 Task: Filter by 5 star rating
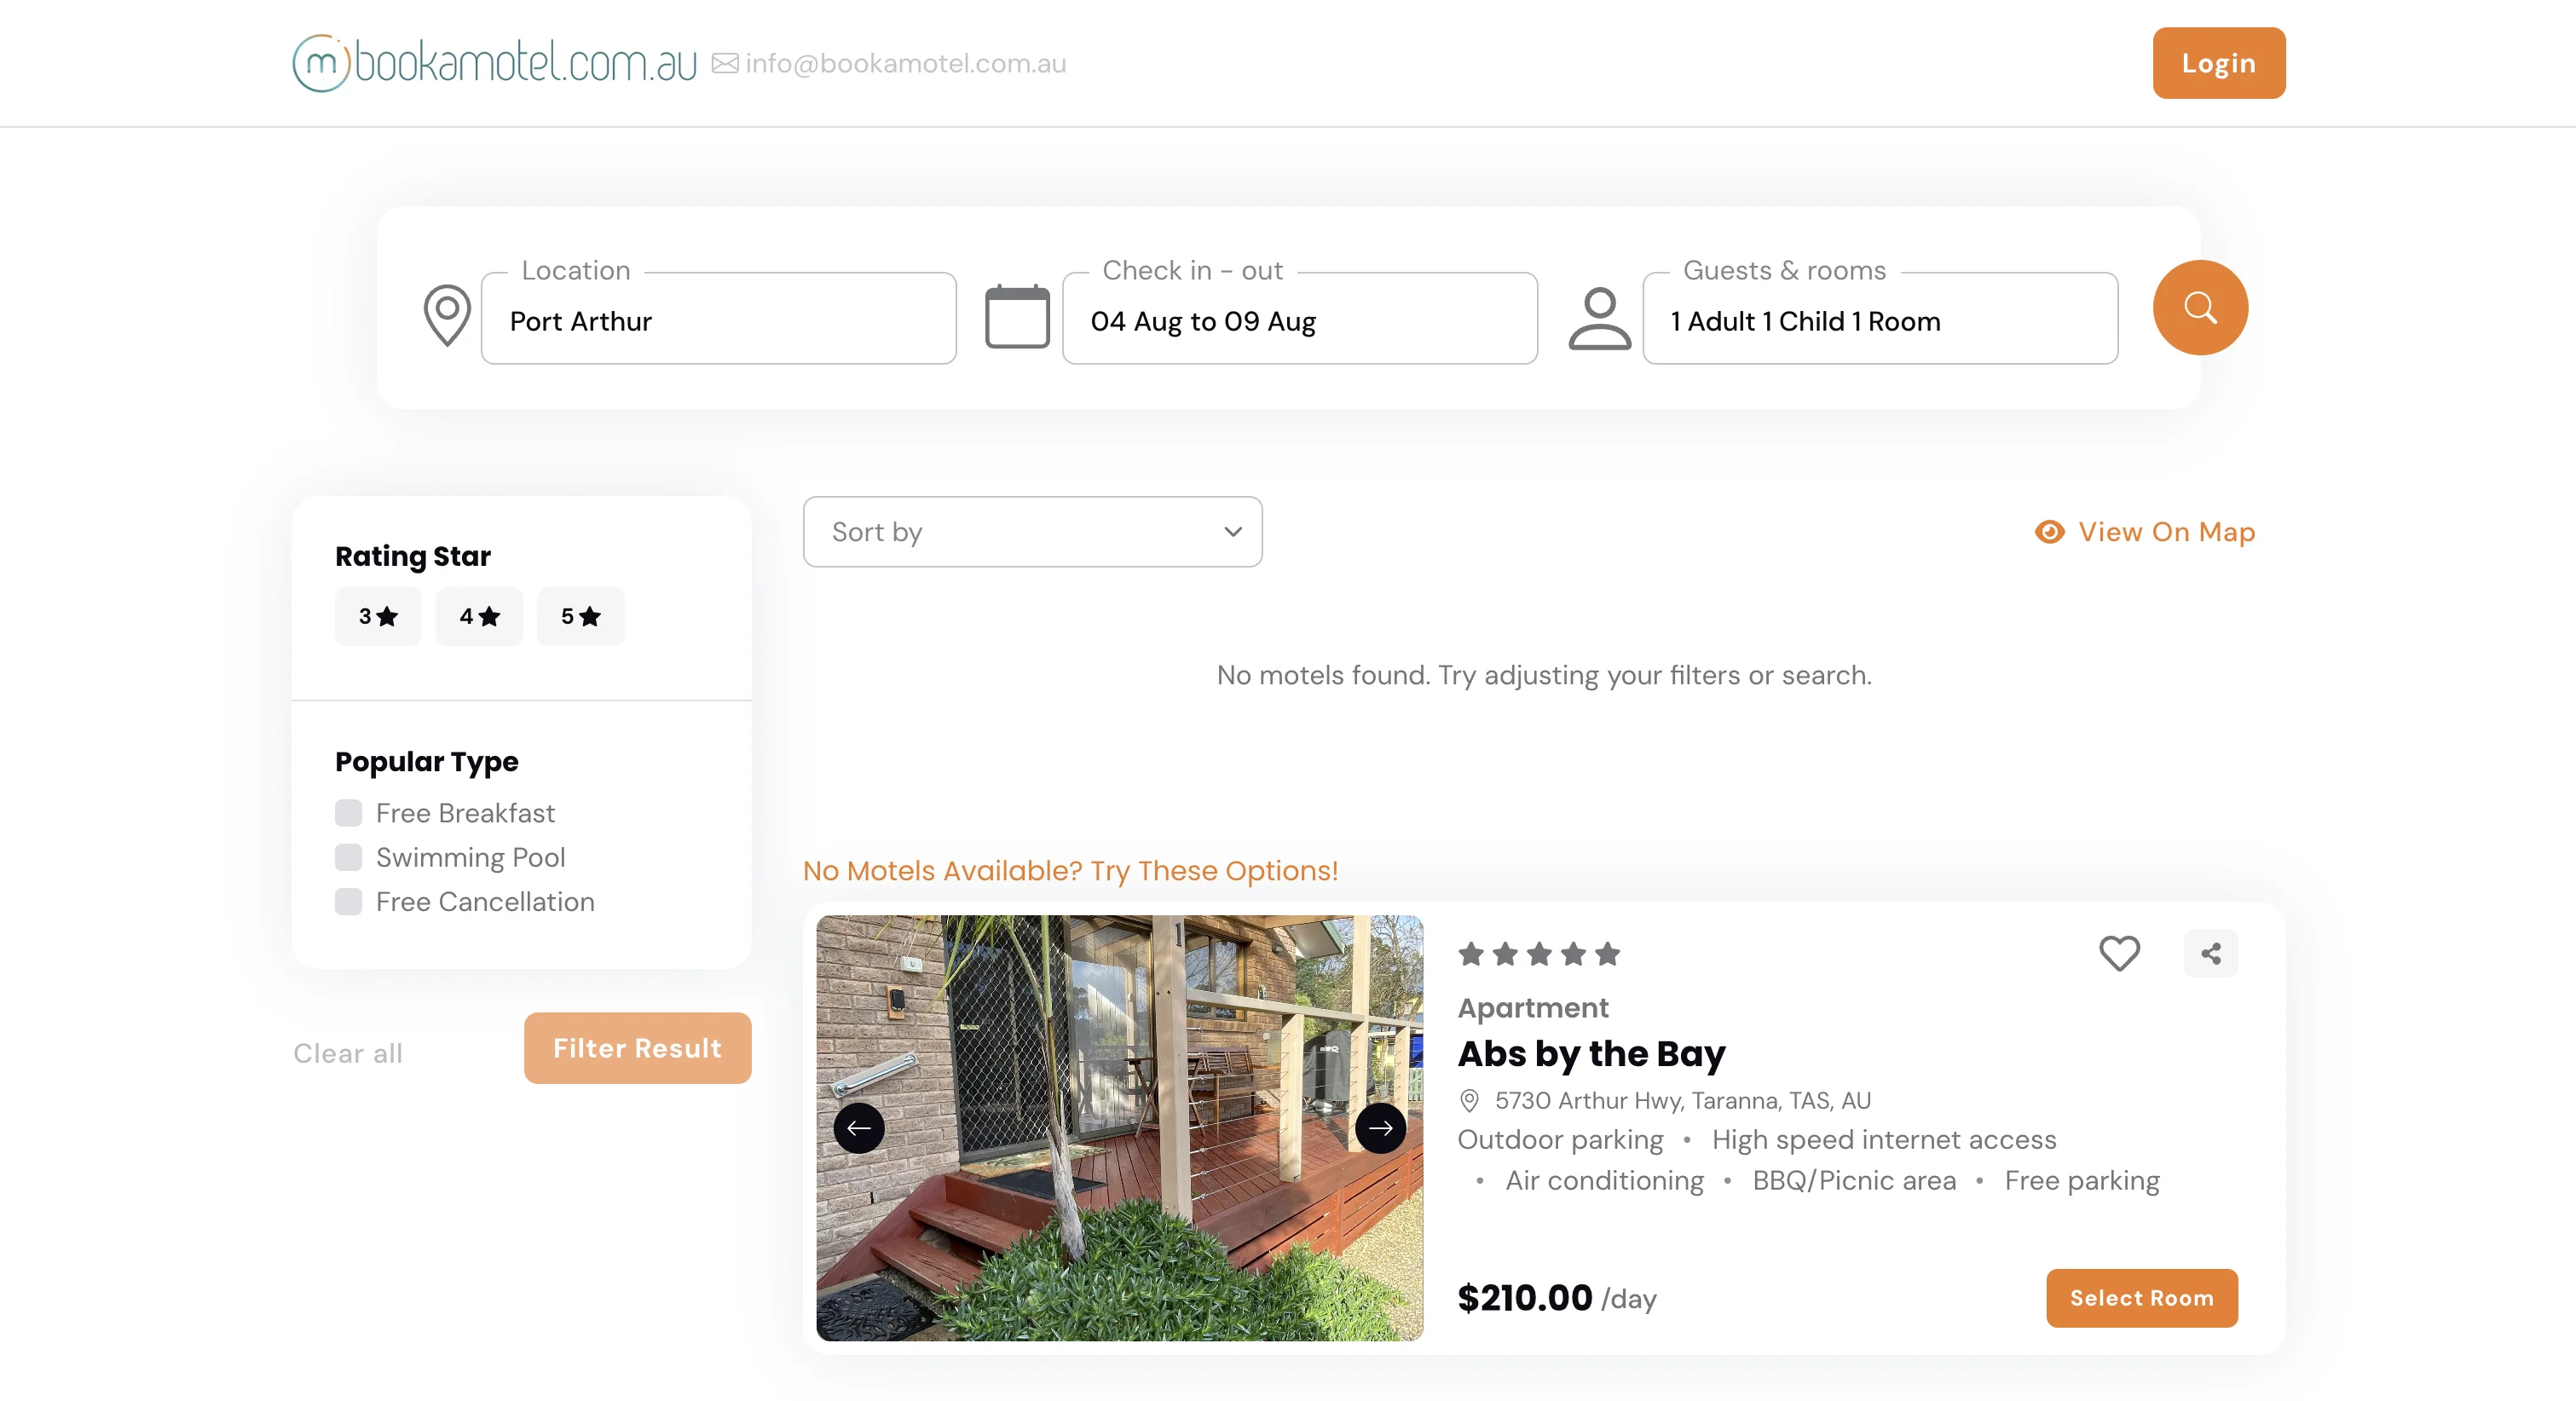(580, 616)
